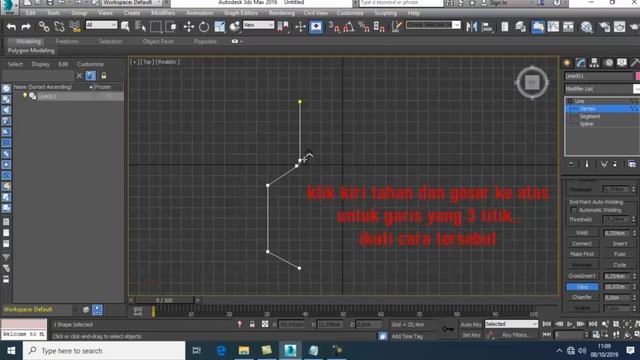Open the Tools menu
The width and height of the screenshot is (640, 360).
point(53,13)
